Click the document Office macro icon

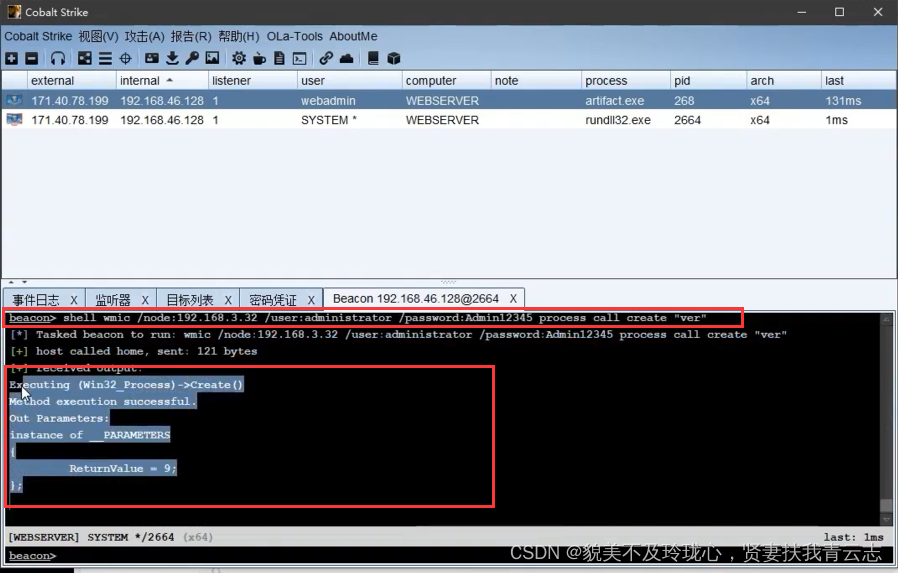(x=279, y=58)
